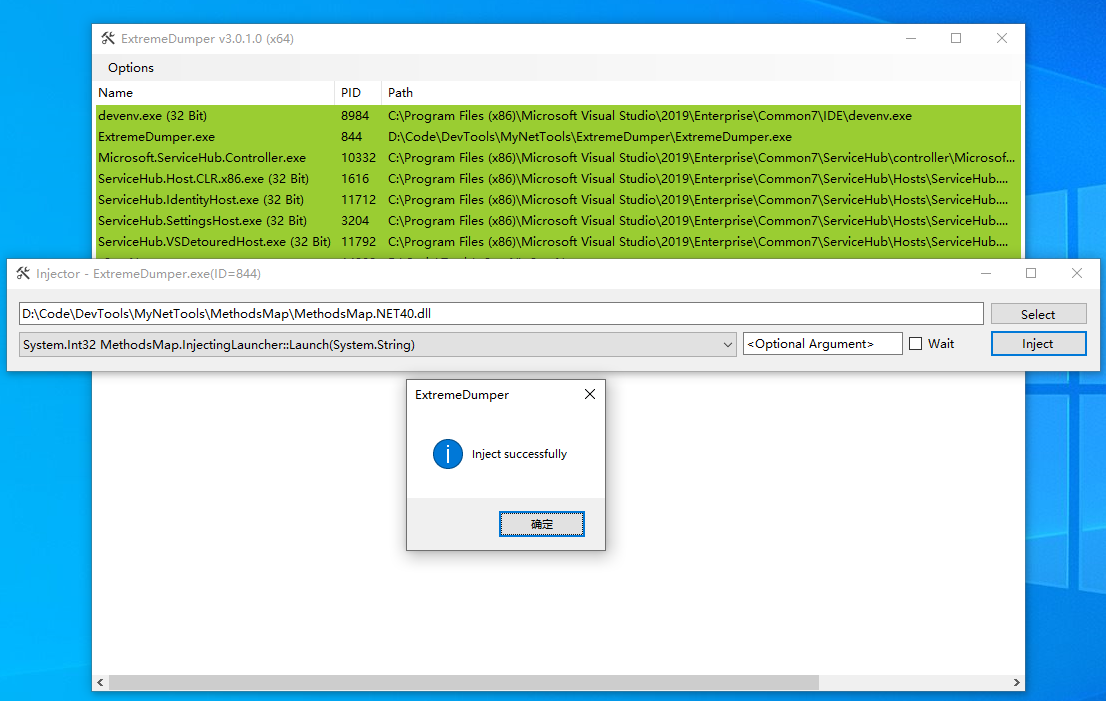
Task: Minimize the ExtremeDumper main window
Action: point(911,38)
